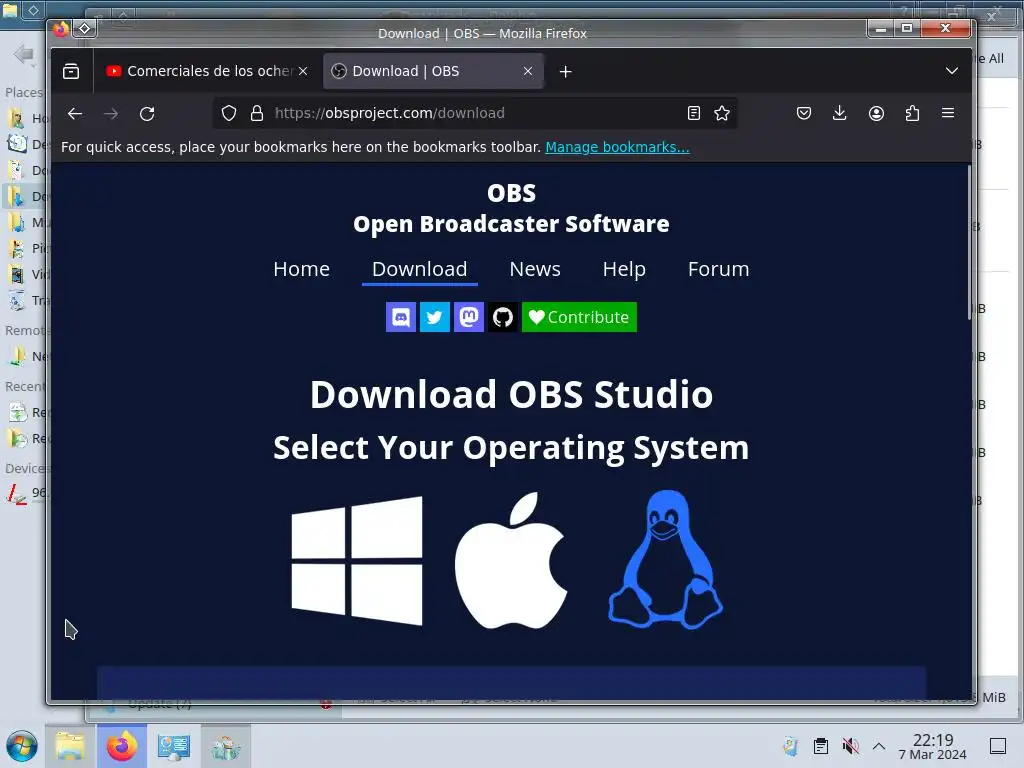Screen dimensions: 1024x768
Task: Open the taskbar system settings monitor icon
Action: click(174, 746)
